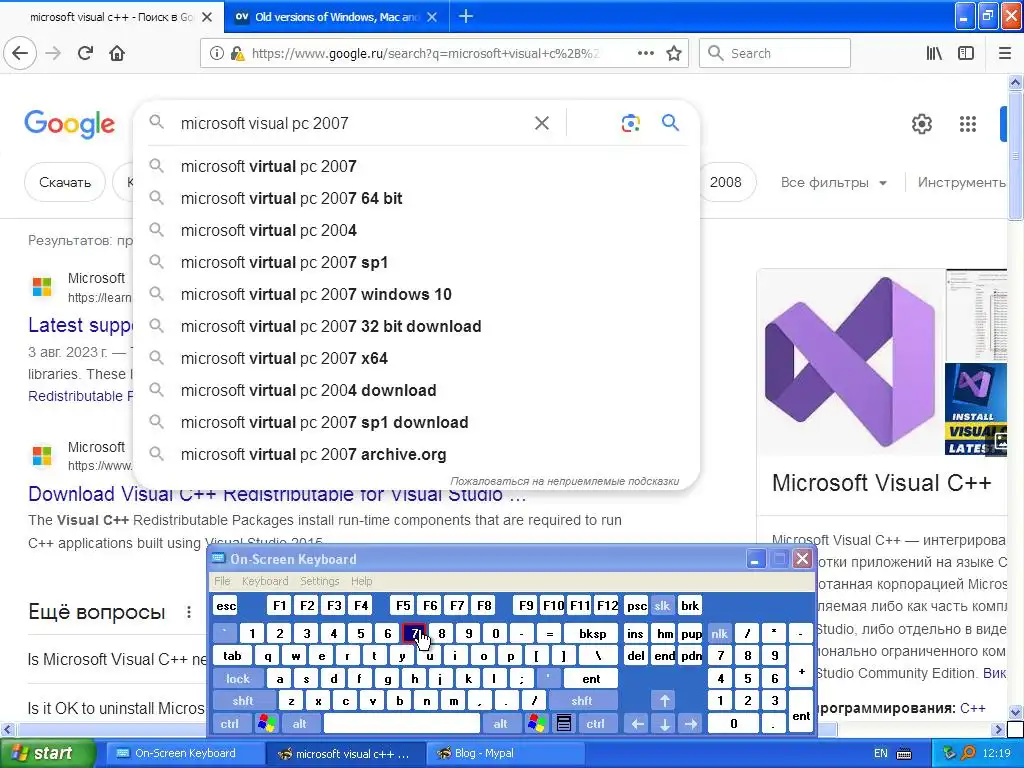Image resolution: width=1024 pixels, height=768 pixels.
Task: Toggle the right shft key on keyboard
Action: (581, 701)
